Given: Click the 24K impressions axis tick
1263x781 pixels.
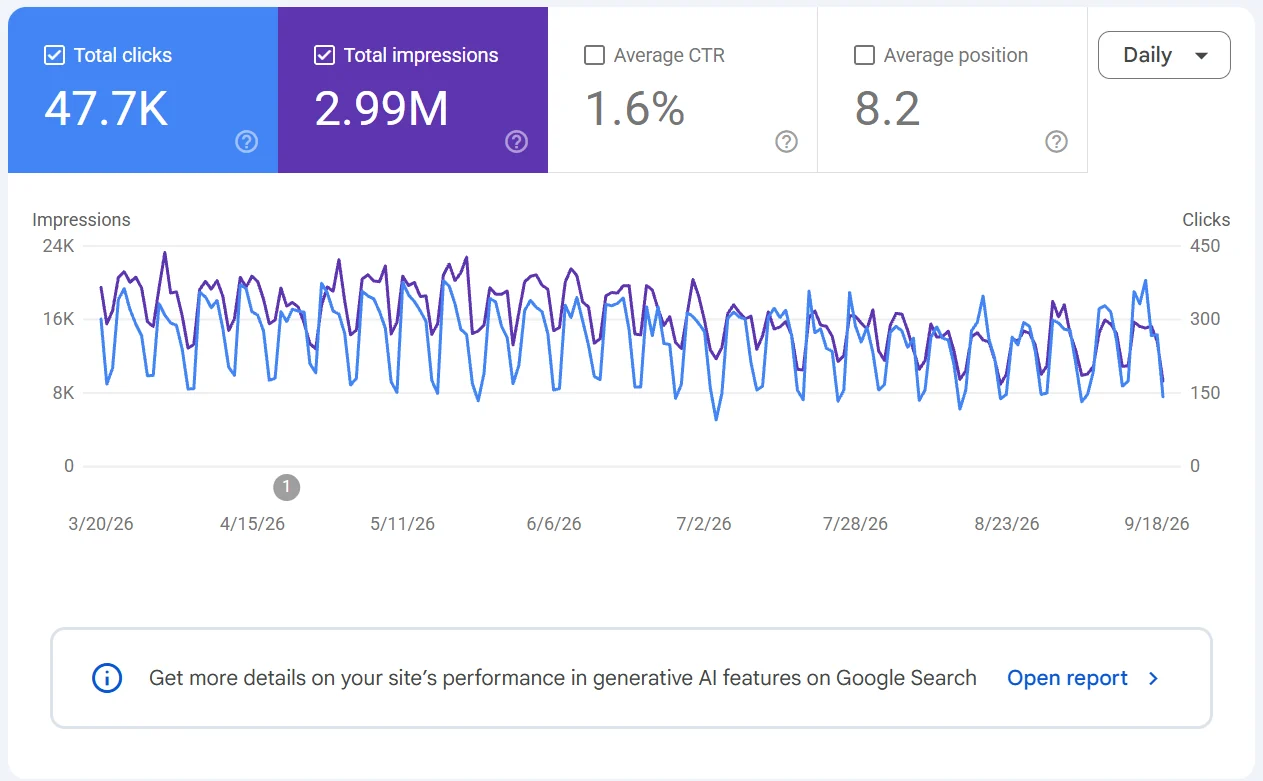Looking at the screenshot, I should tap(57, 246).
